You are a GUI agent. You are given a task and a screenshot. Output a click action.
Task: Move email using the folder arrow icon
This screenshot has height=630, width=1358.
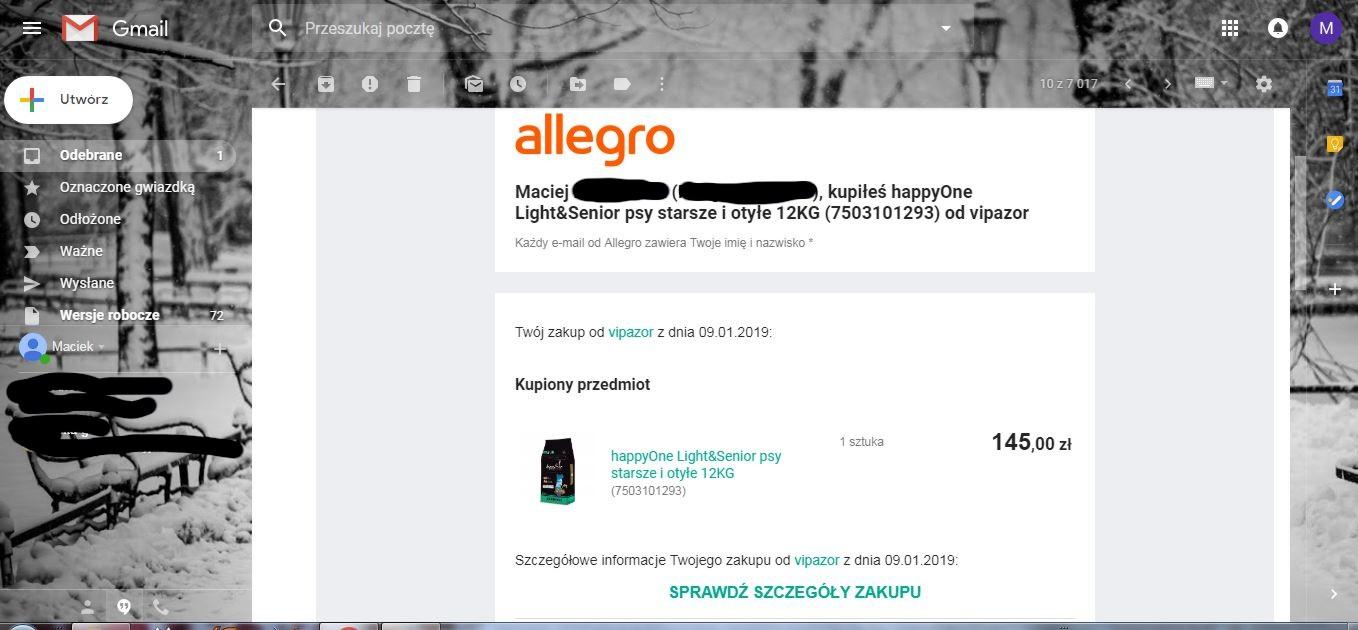pyautogui.click(x=578, y=84)
